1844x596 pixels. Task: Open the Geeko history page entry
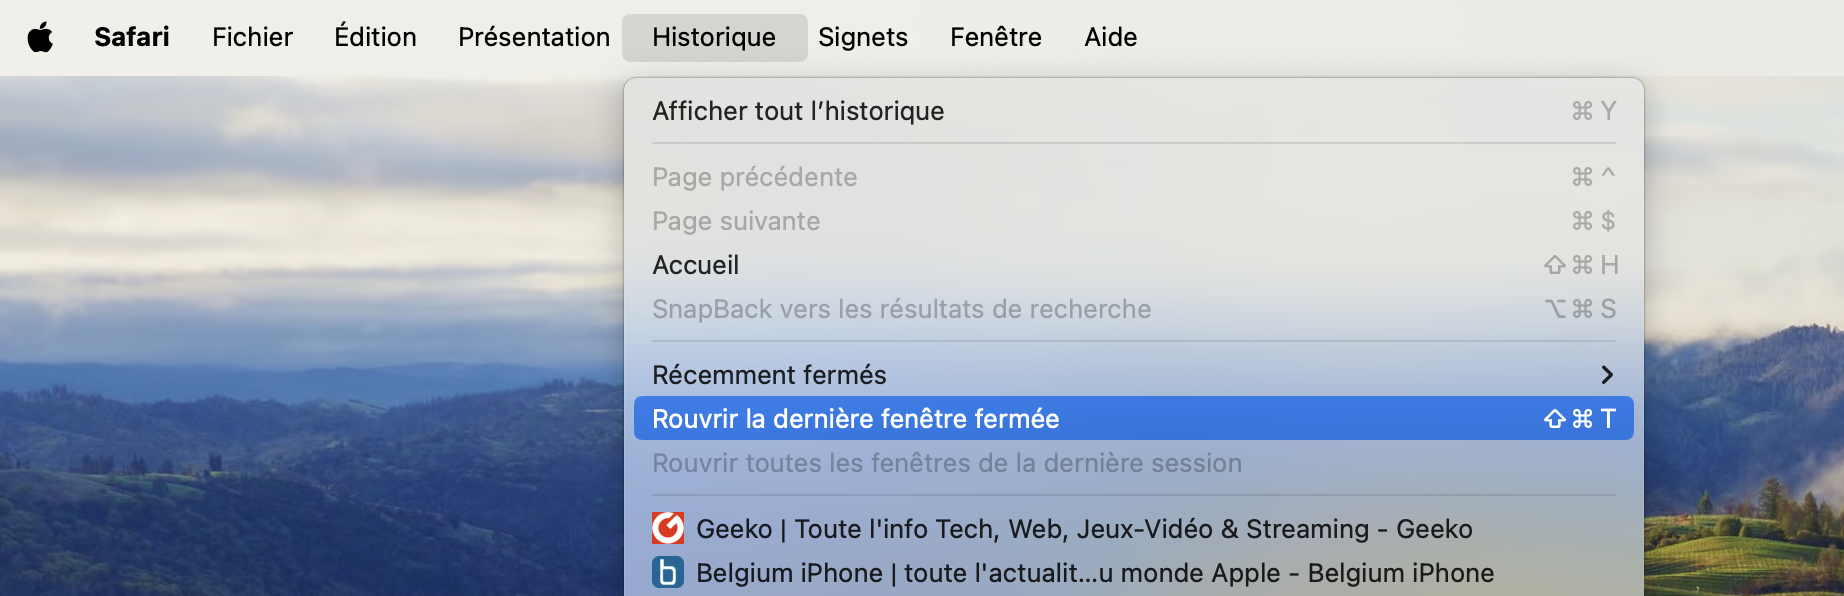[x=1134, y=528]
